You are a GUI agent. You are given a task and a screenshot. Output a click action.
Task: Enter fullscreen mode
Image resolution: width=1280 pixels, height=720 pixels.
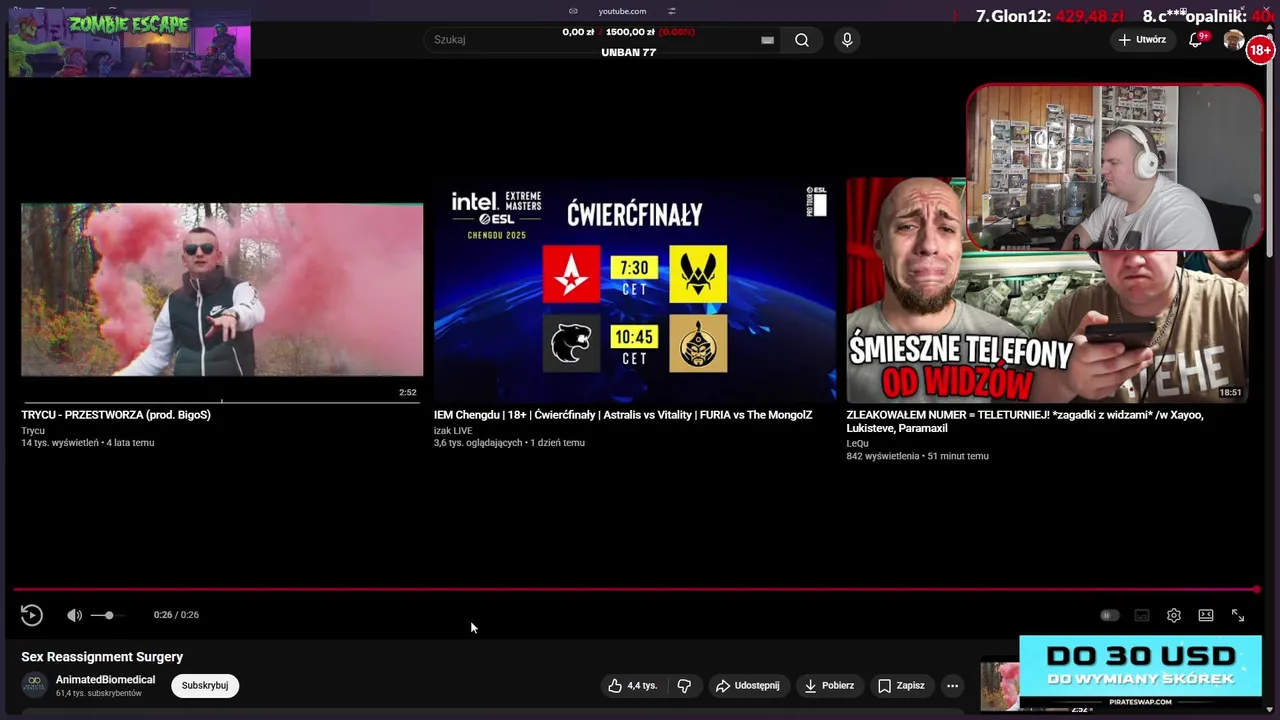pyautogui.click(x=1238, y=615)
